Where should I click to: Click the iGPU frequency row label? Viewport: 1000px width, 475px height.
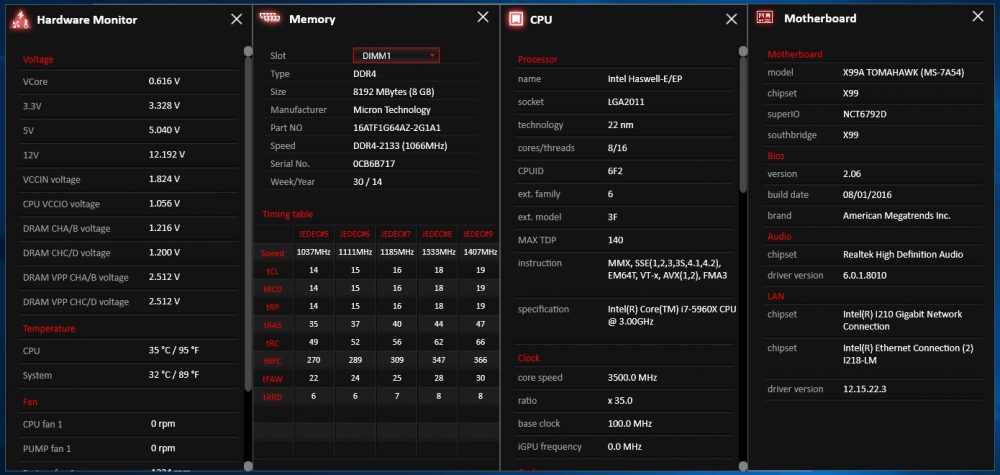[x=549, y=446]
